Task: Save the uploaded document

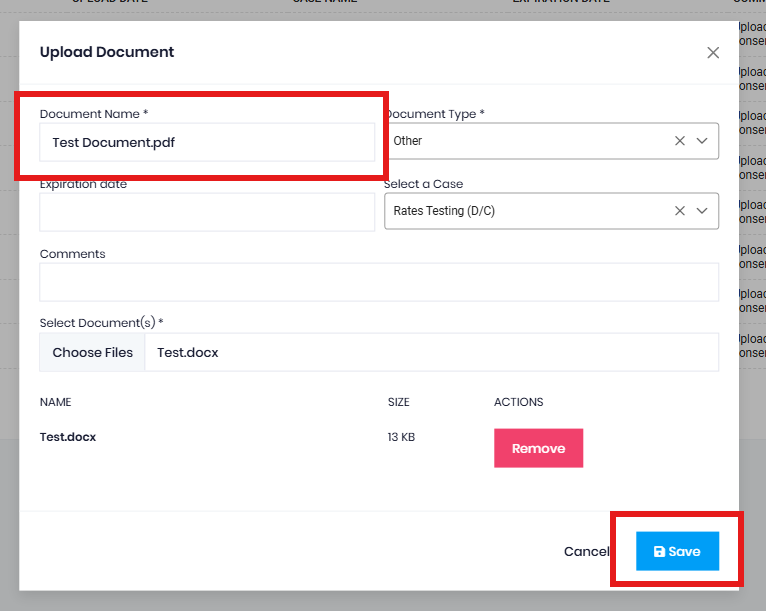Action: click(677, 551)
